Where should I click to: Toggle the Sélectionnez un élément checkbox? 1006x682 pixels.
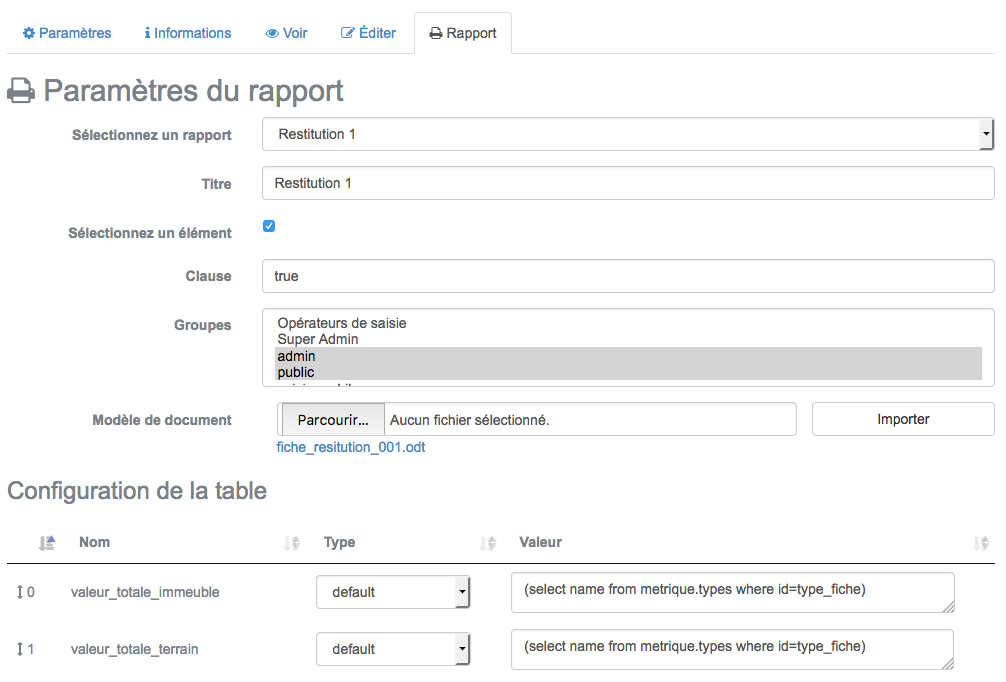point(269,226)
